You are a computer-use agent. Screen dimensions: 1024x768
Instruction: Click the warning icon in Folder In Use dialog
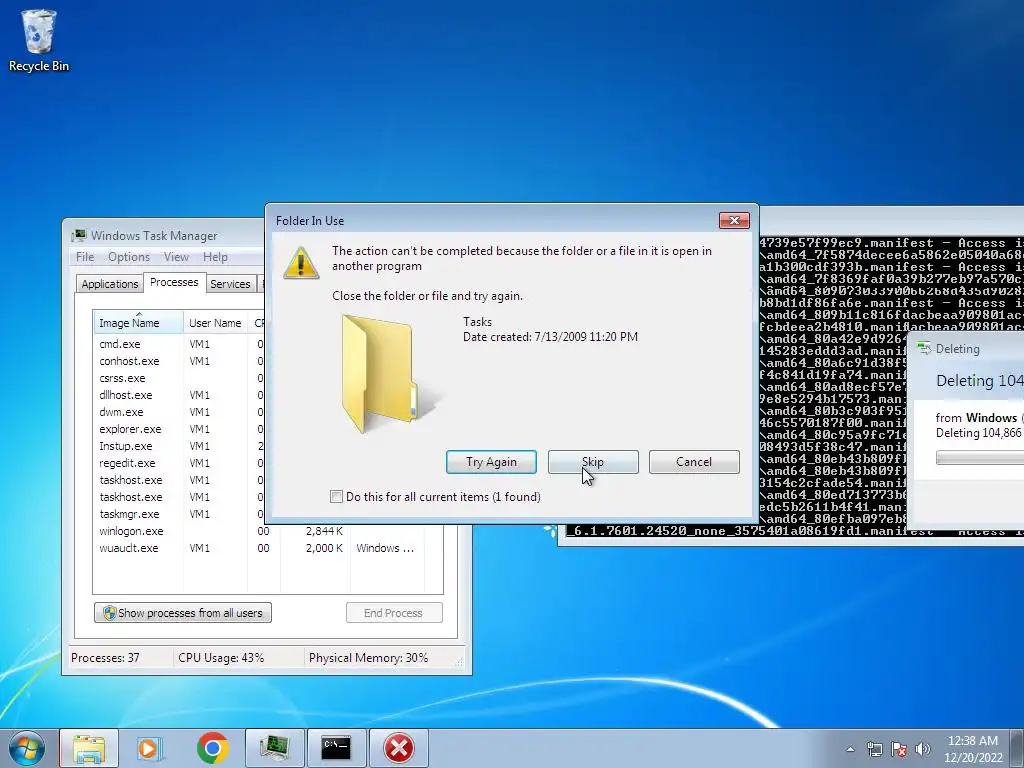pyautogui.click(x=300, y=263)
